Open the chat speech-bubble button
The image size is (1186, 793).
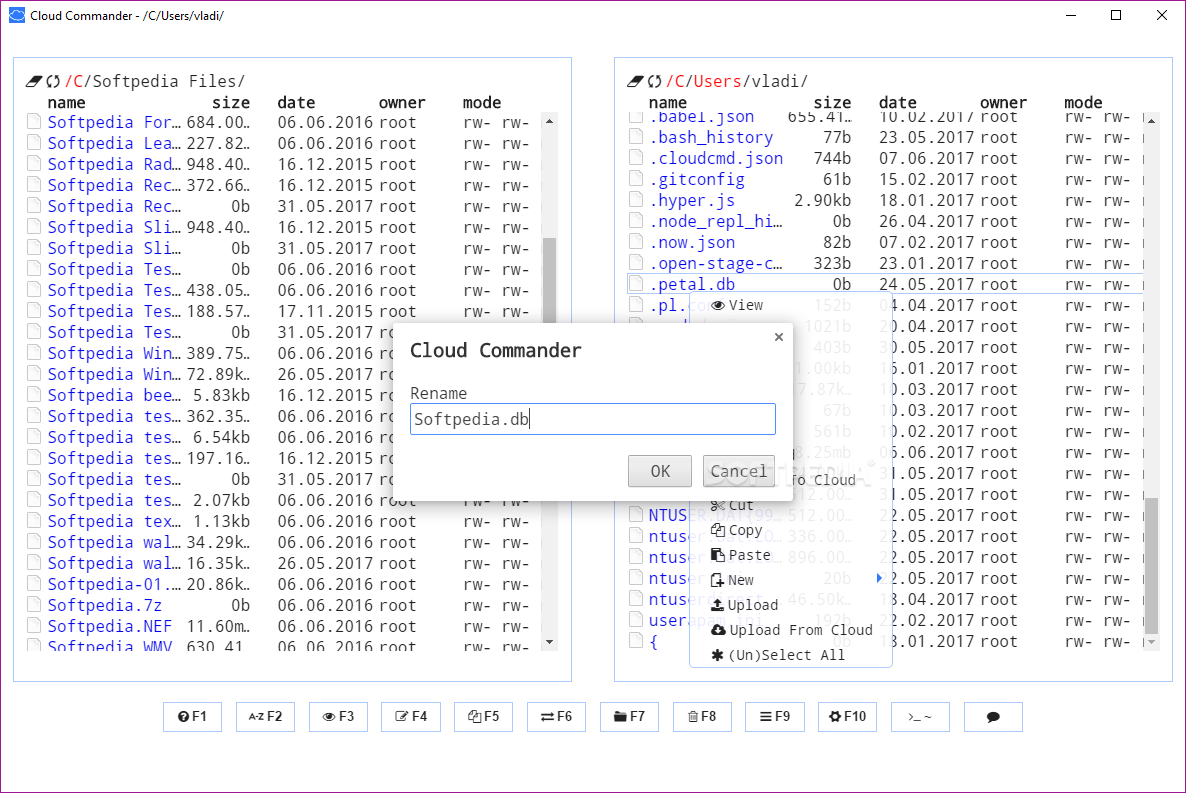[x=993, y=717]
